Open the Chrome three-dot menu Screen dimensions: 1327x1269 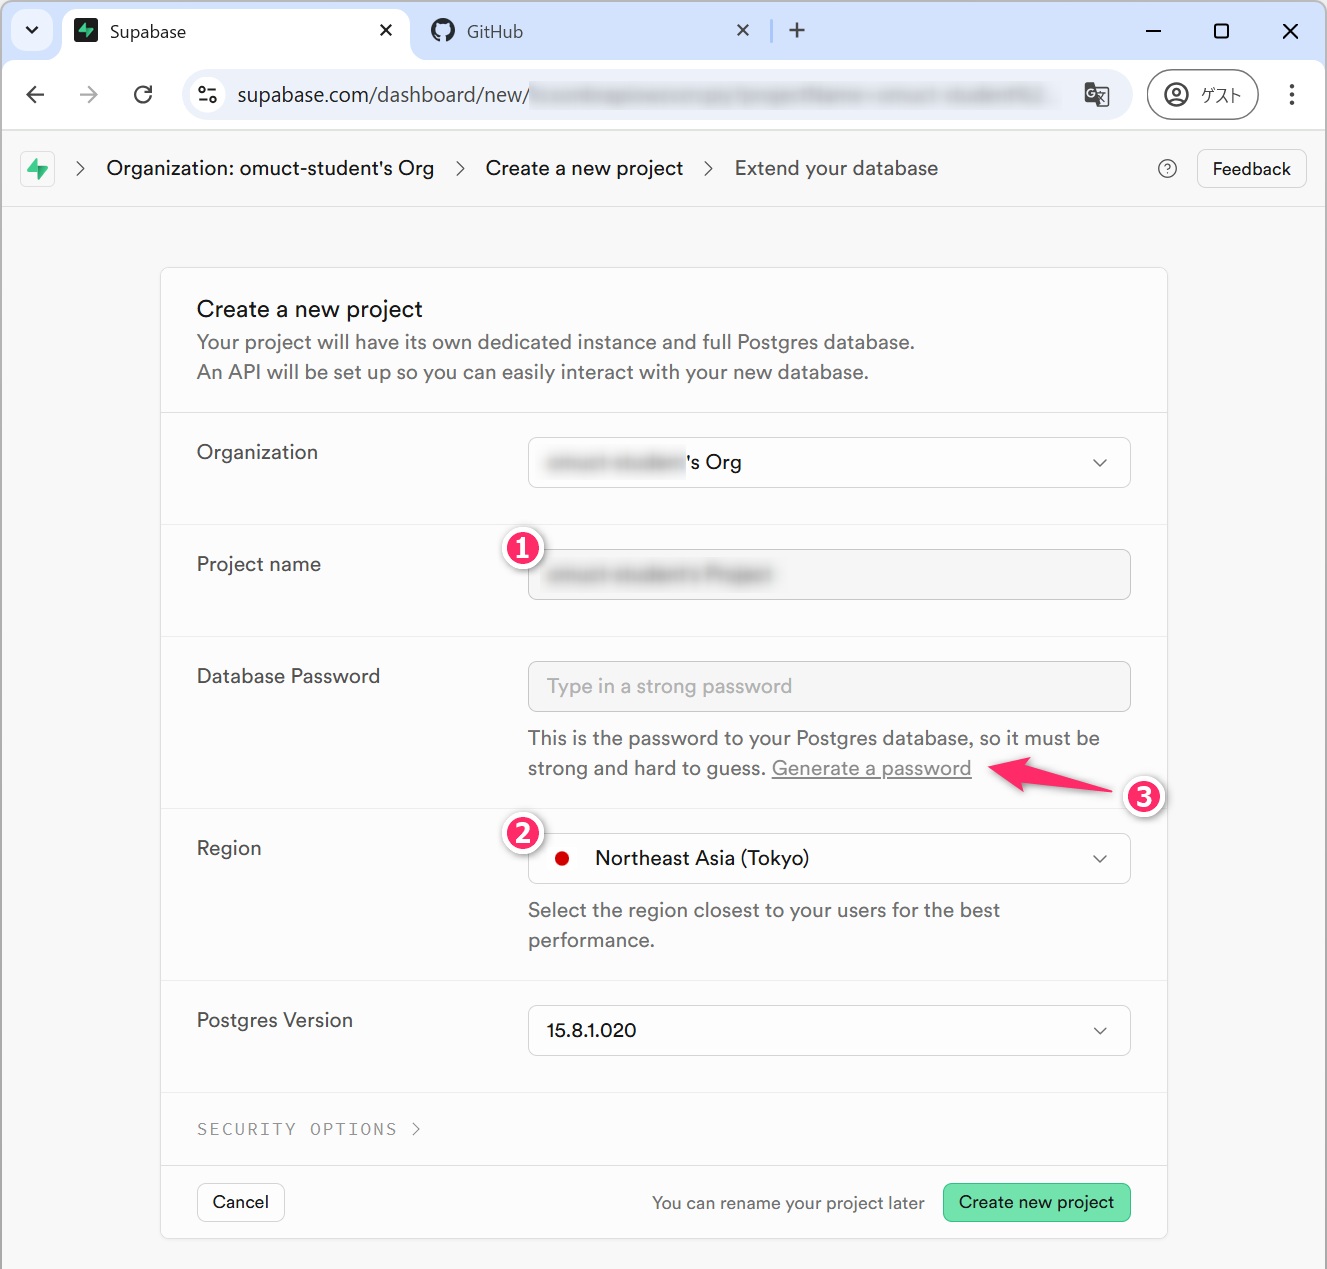tap(1291, 95)
